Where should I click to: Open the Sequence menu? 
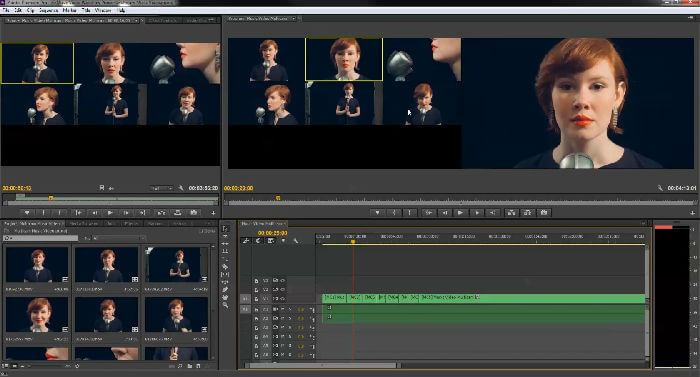(48, 10)
